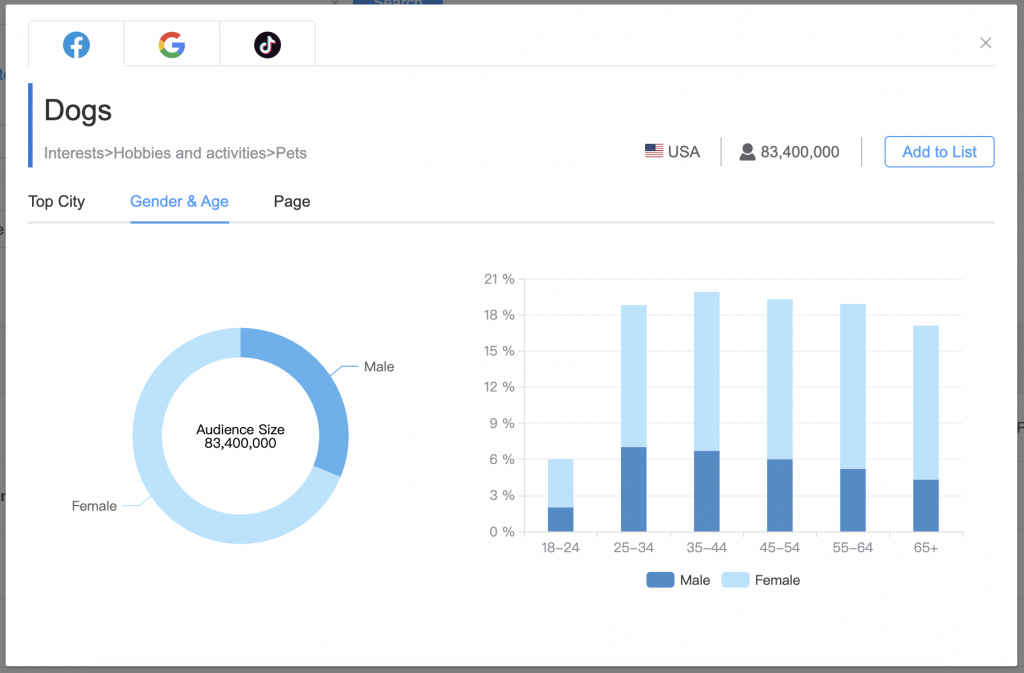
Task: Switch to the Facebook platform tab
Action: [74, 44]
